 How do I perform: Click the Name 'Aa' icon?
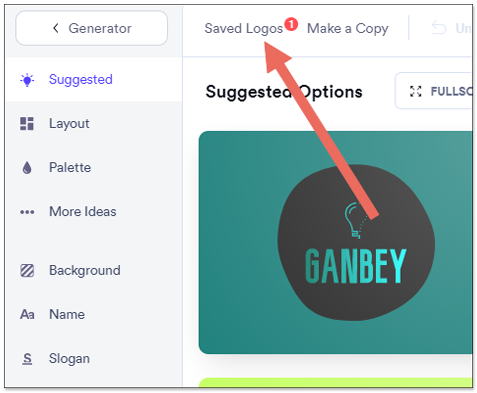pos(27,315)
